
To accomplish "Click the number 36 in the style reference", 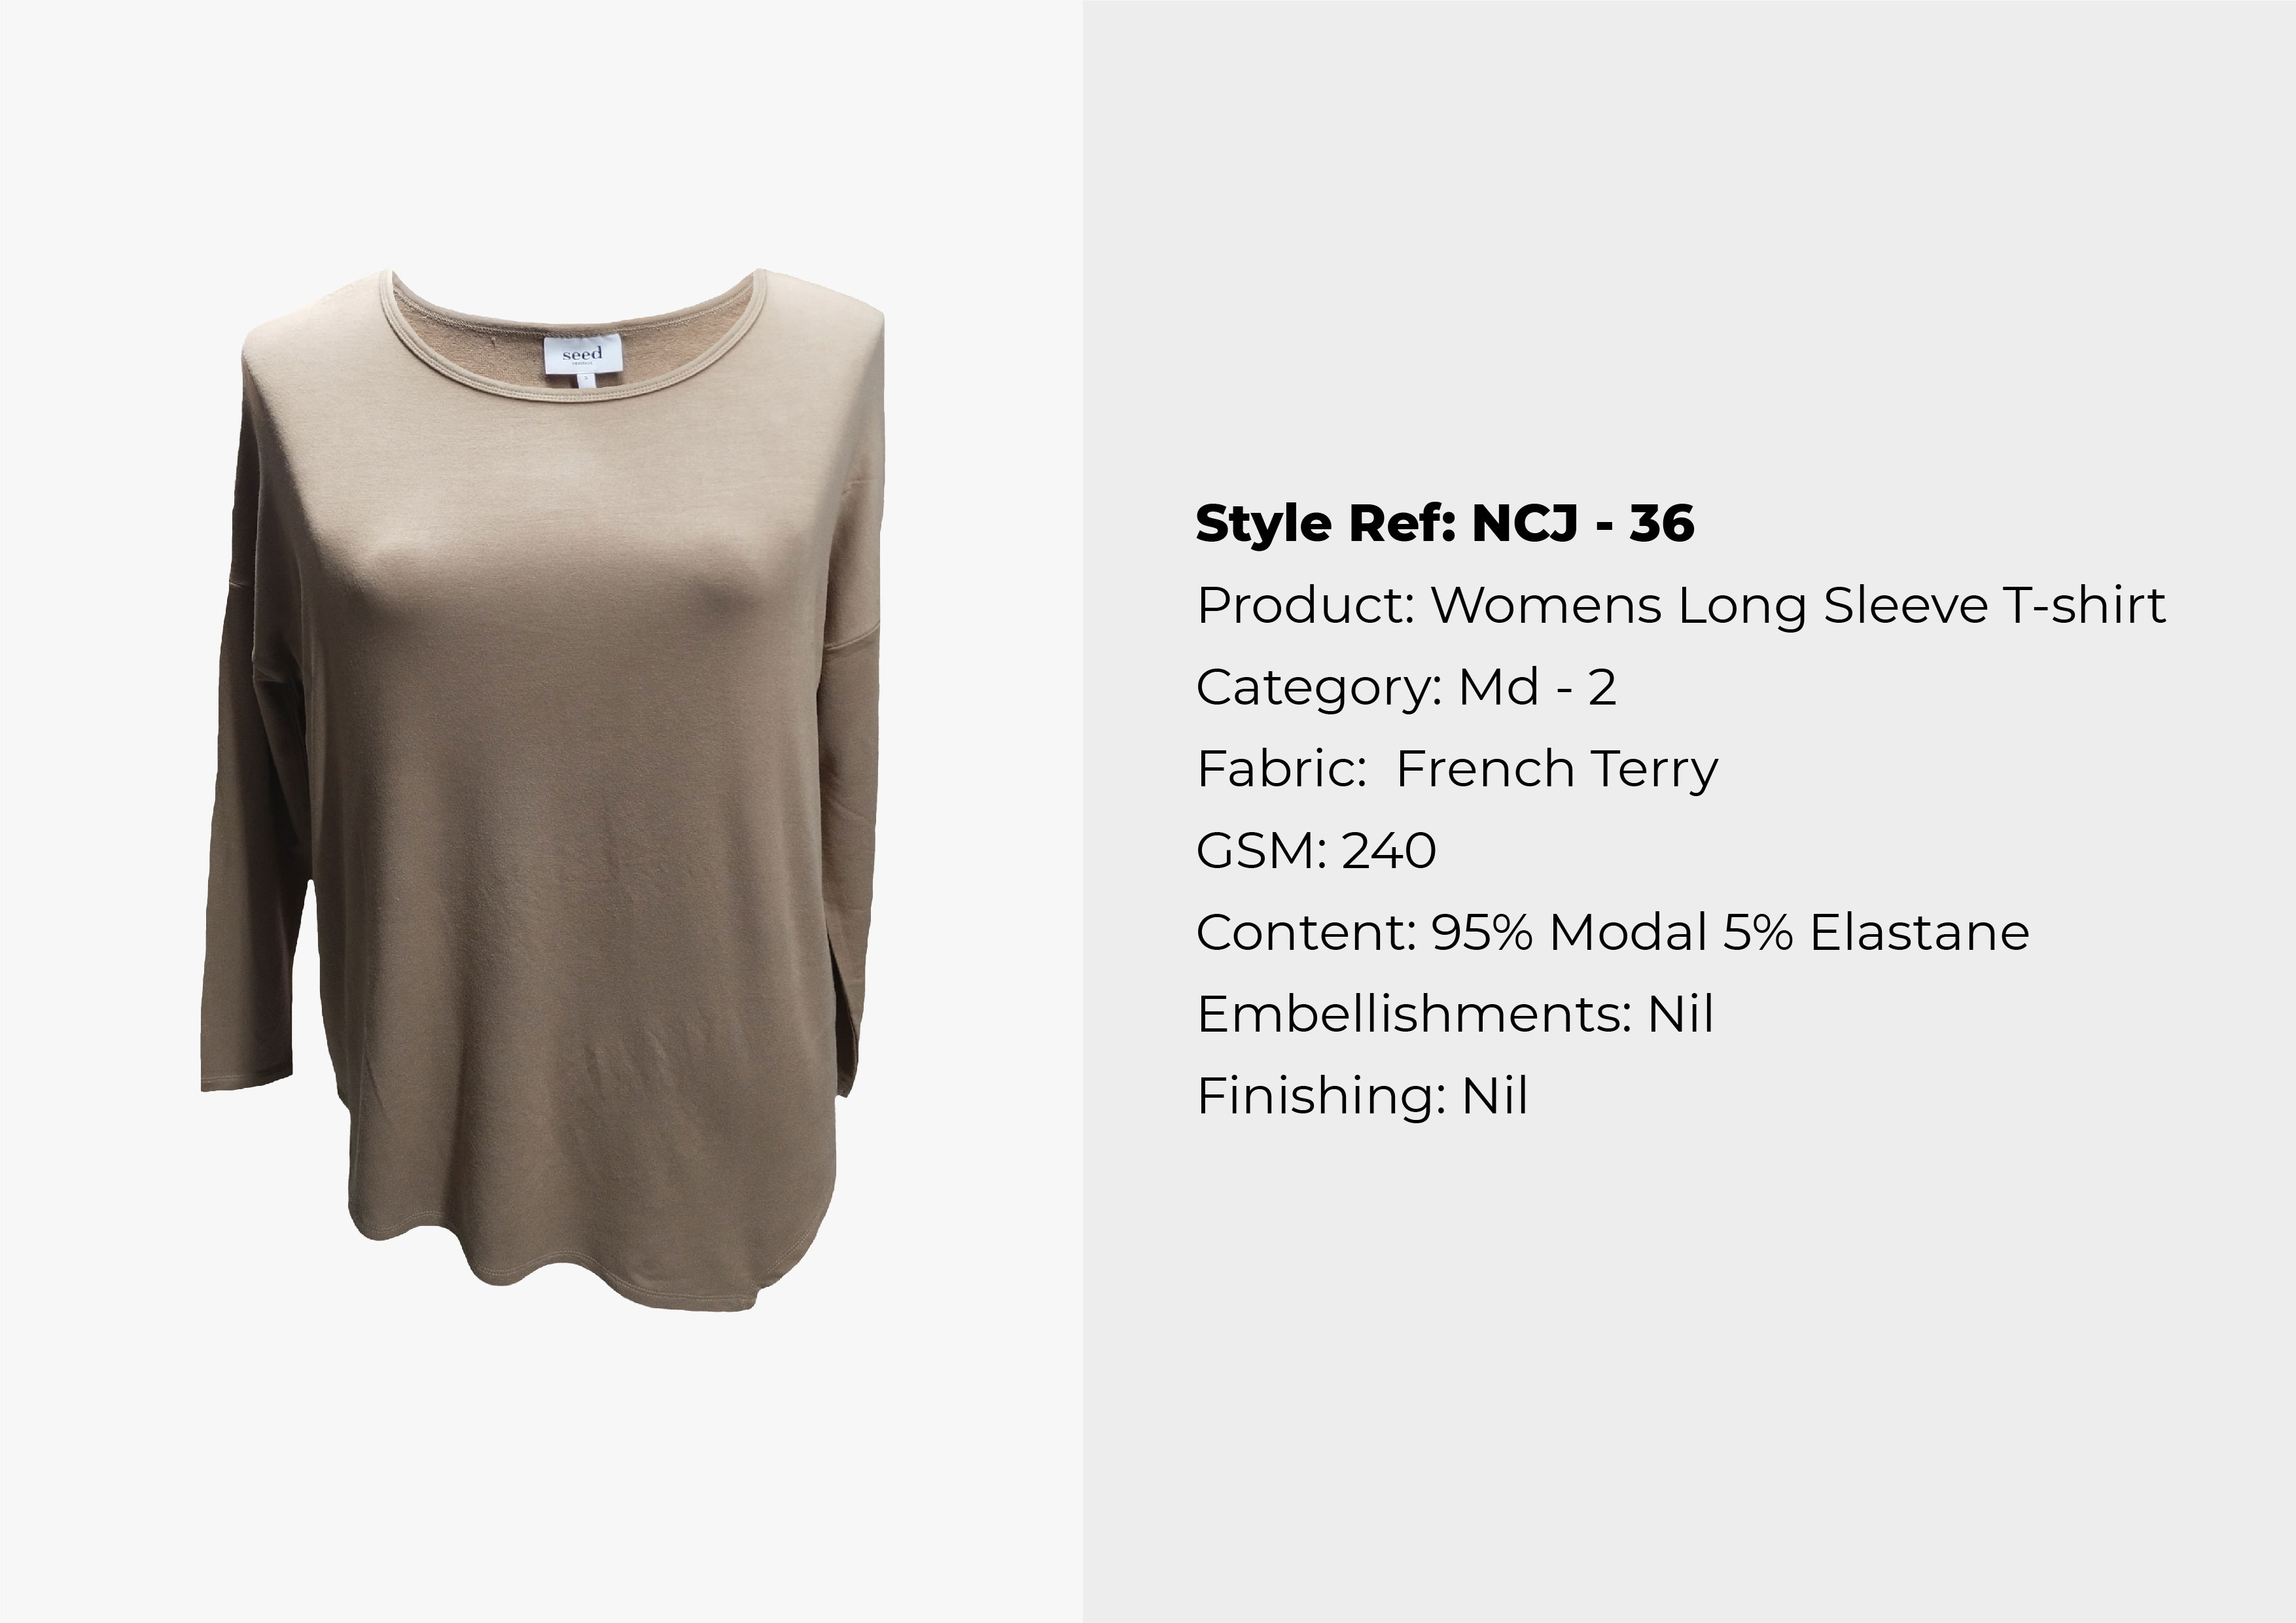I will coord(1662,524).
